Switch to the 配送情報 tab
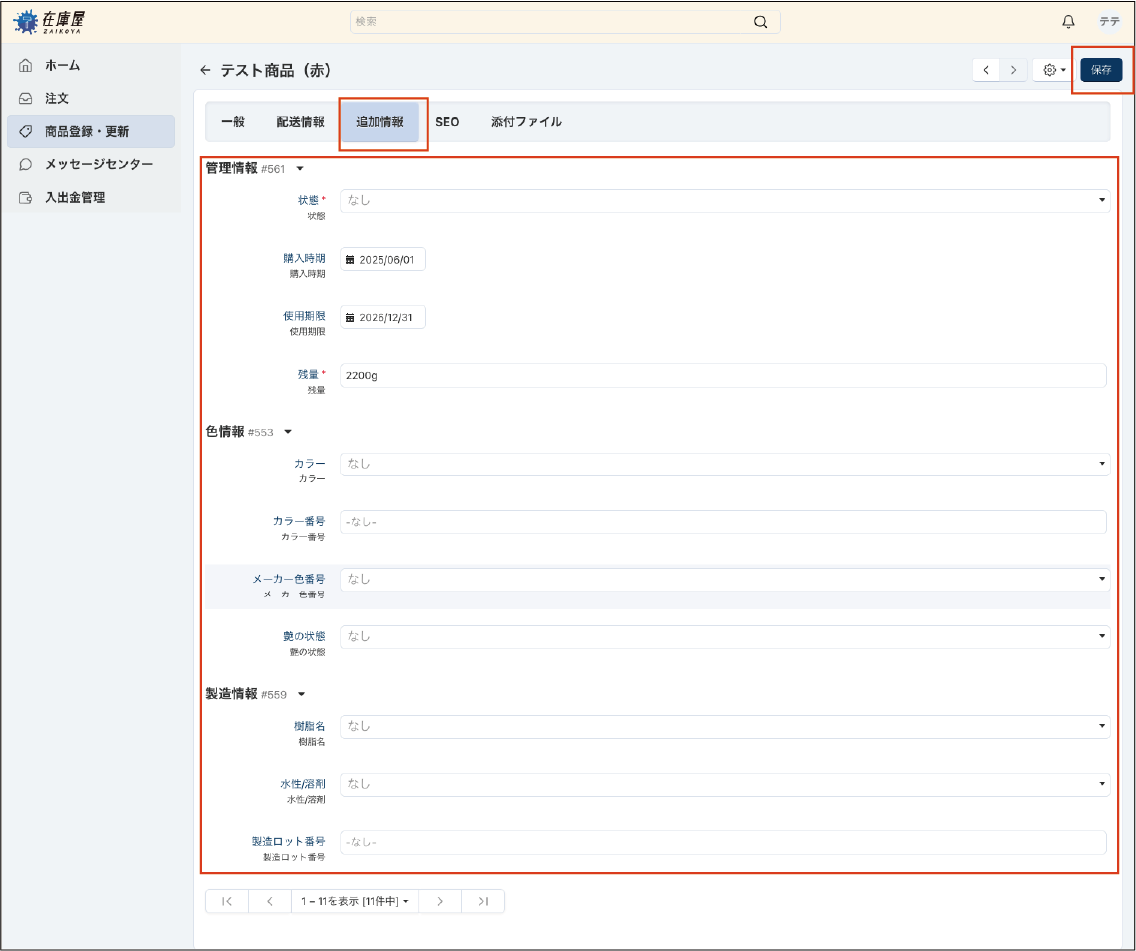This screenshot has height=951, width=1136. click(300, 122)
